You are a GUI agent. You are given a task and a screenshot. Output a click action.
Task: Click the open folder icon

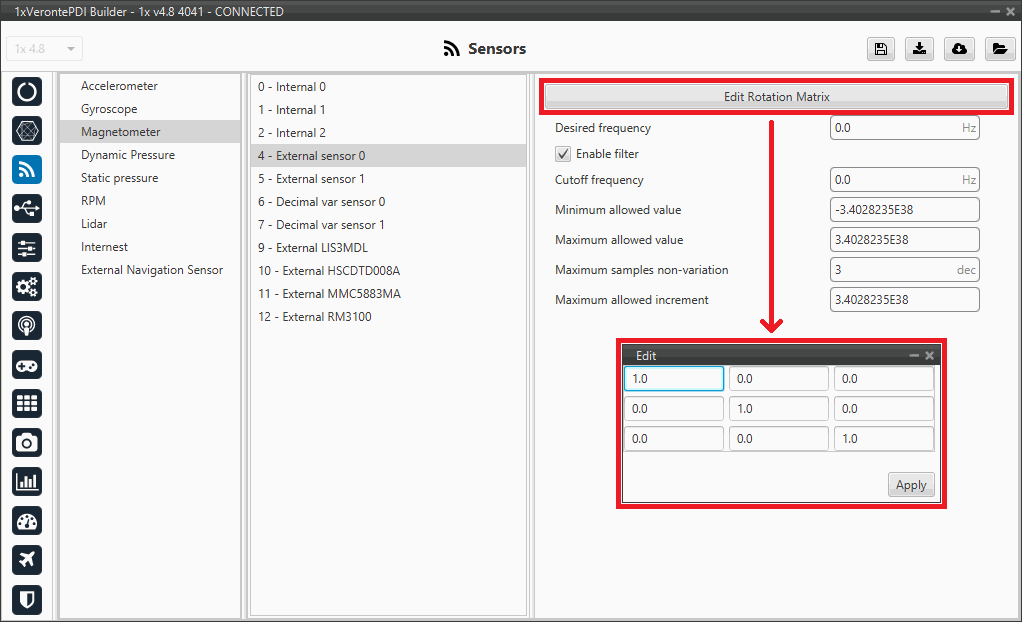pos(998,49)
